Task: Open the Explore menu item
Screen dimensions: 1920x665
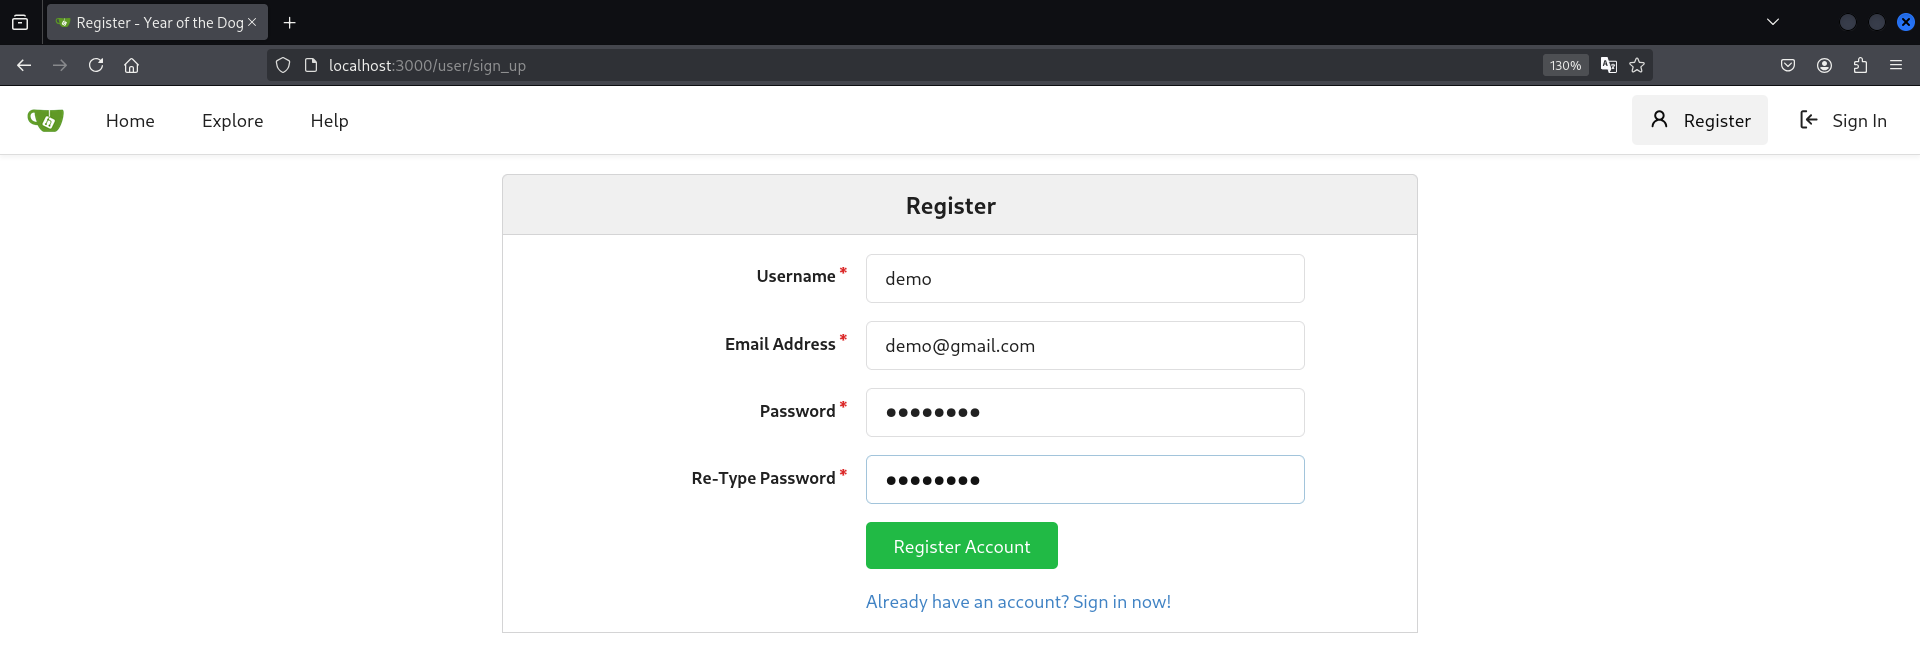Action: pyautogui.click(x=232, y=121)
